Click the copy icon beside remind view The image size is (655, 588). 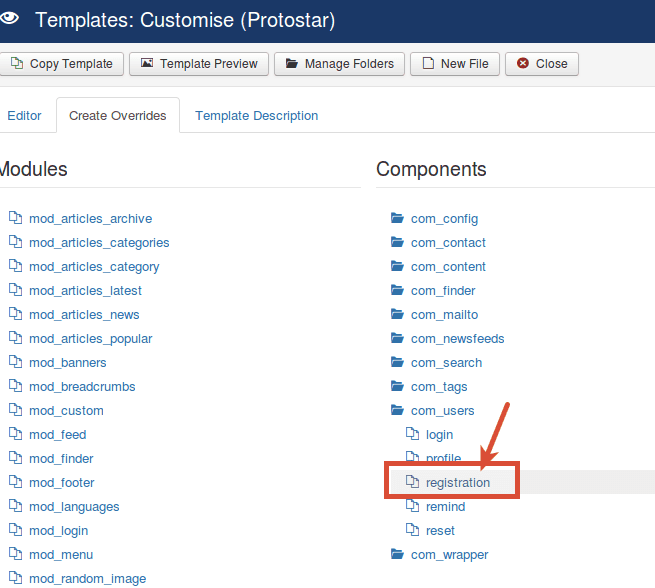pos(413,506)
